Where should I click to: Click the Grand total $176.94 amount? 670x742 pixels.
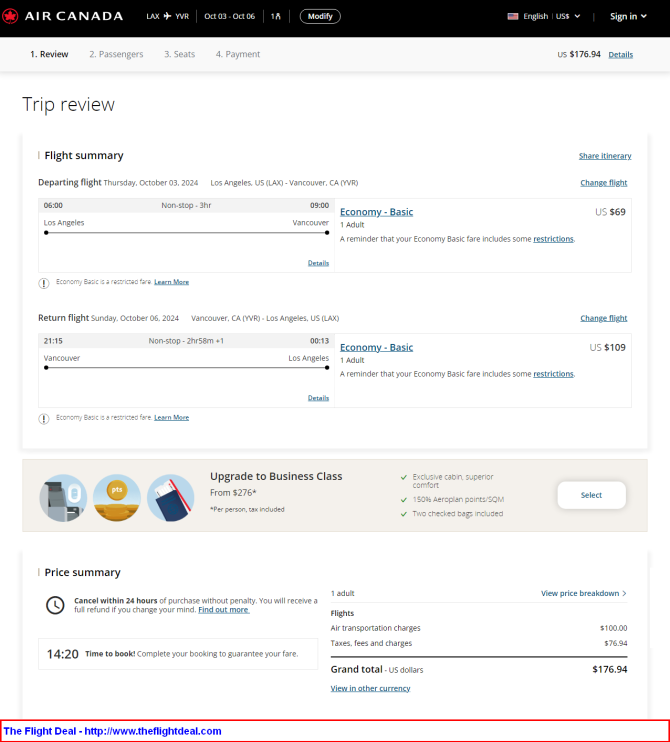click(x=609, y=669)
